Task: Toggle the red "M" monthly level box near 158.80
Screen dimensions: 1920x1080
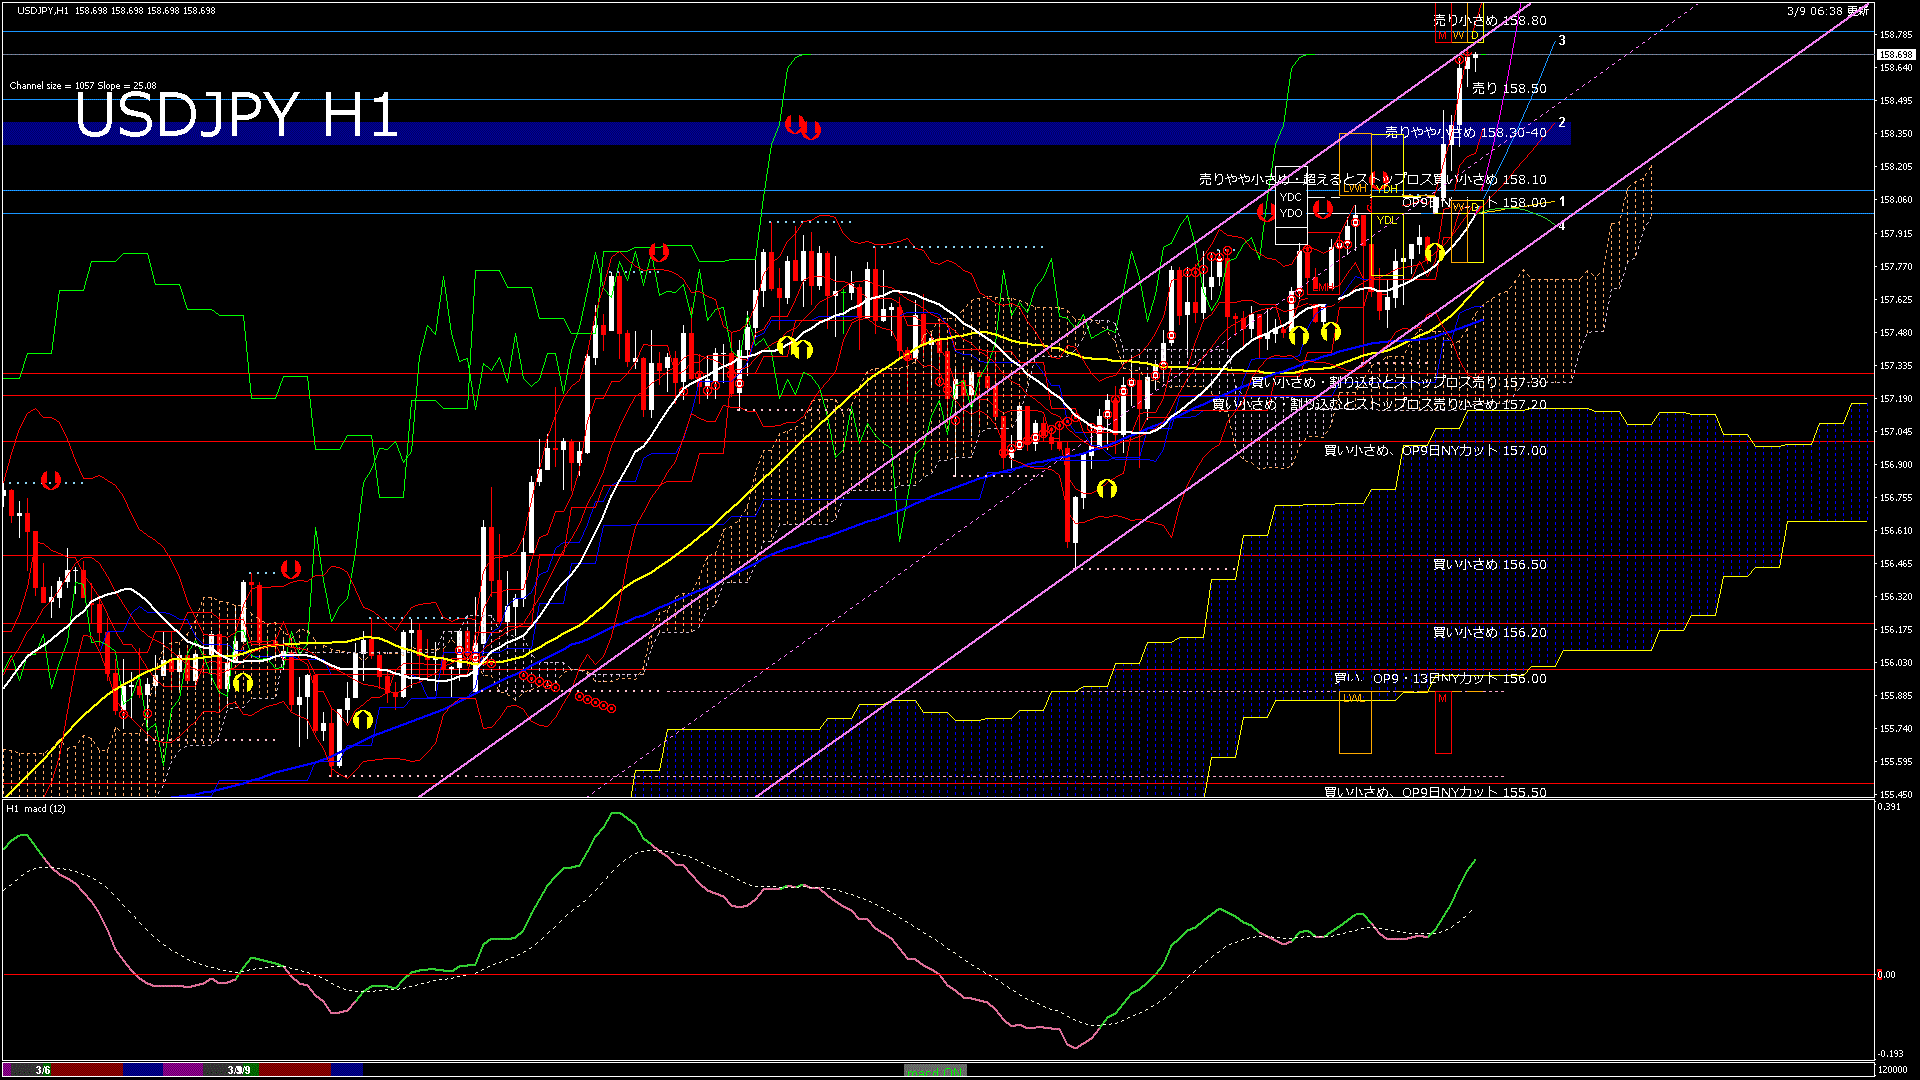Action: point(1442,36)
